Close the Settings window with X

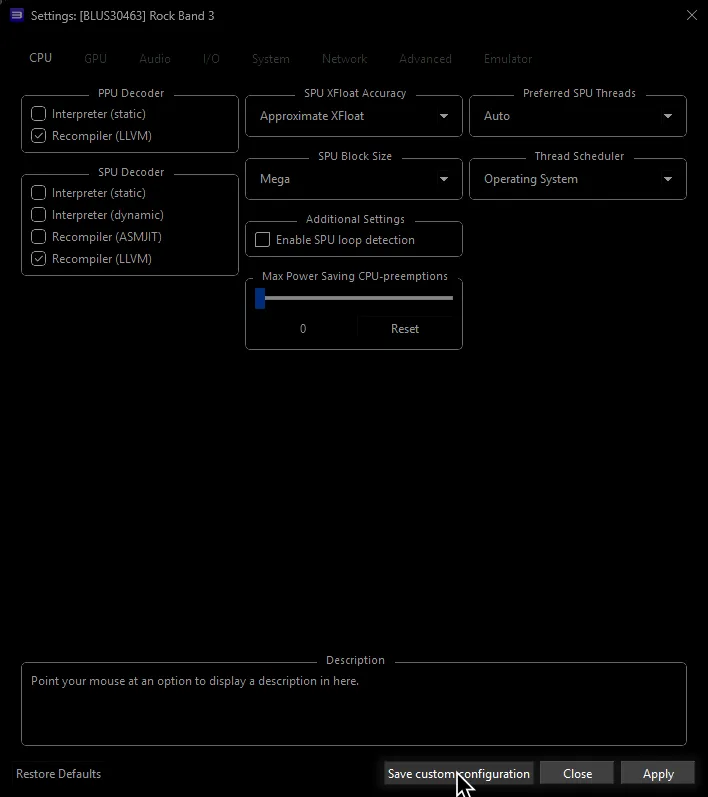click(x=692, y=15)
